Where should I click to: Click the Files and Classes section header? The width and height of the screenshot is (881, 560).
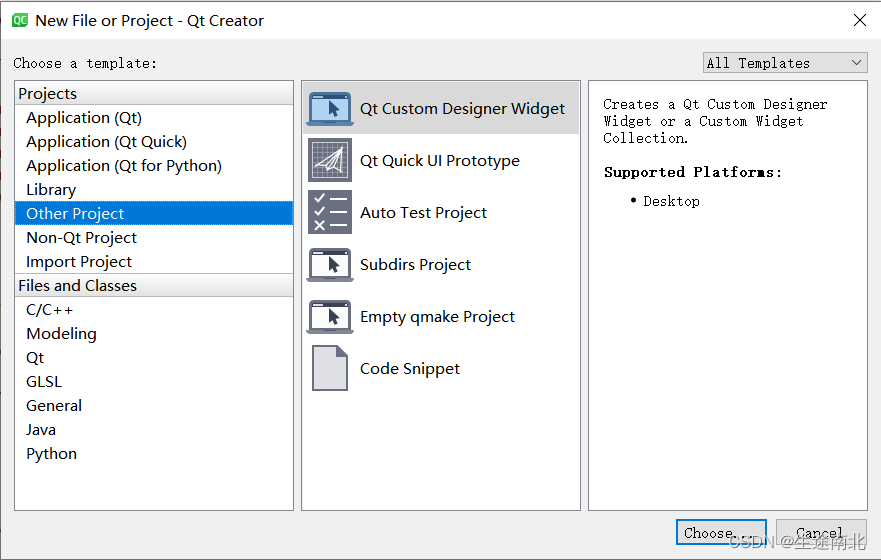(x=154, y=285)
